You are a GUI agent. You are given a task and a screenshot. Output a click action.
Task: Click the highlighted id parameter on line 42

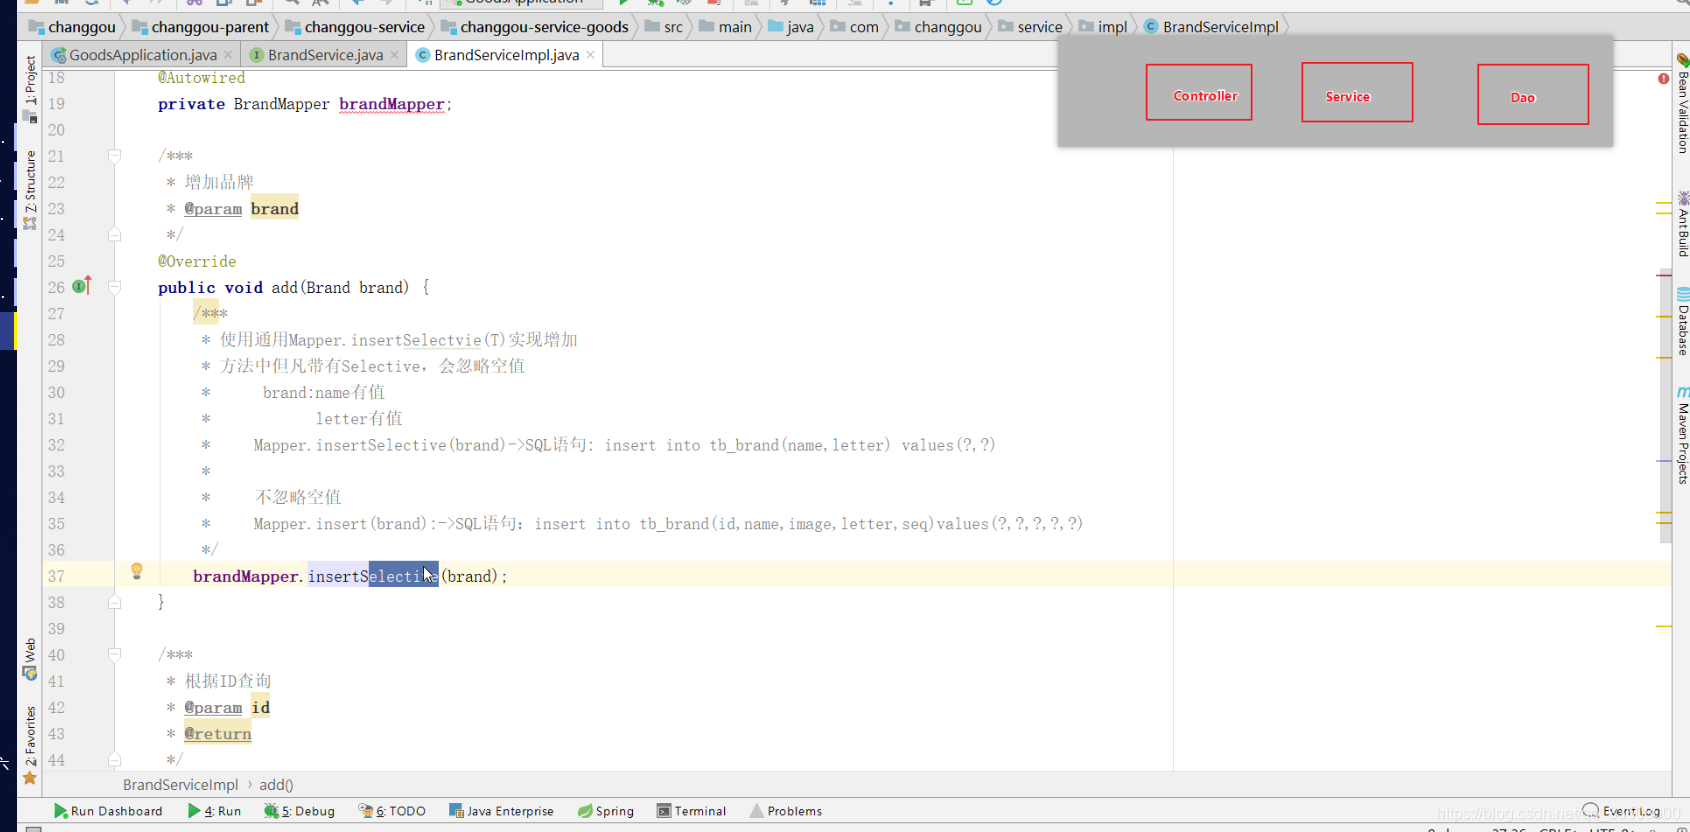click(x=260, y=707)
